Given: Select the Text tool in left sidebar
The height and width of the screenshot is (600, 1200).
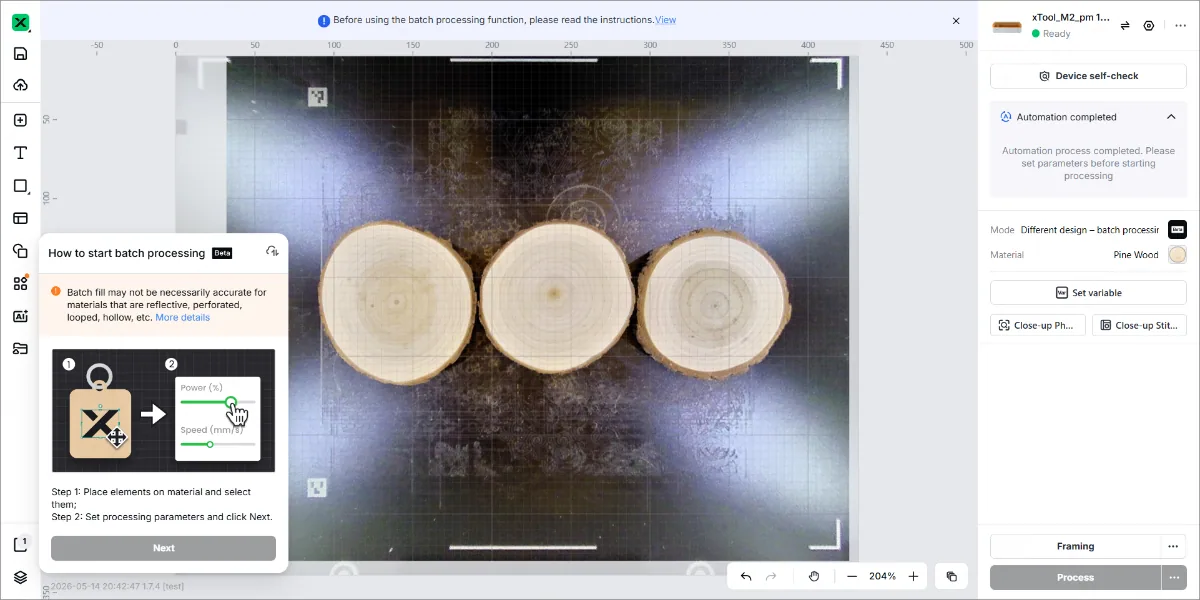Looking at the screenshot, I should pyautogui.click(x=20, y=153).
